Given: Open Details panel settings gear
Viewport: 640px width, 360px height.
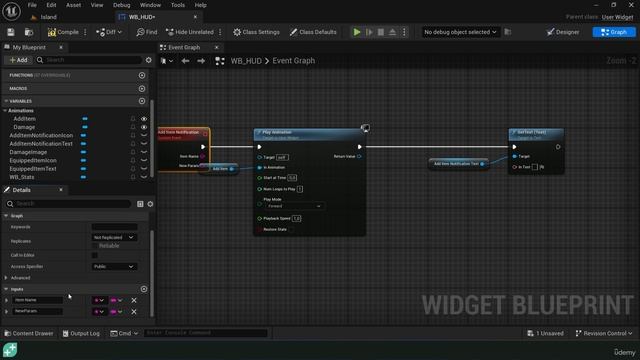Looking at the screenshot, I should coord(150,204).
